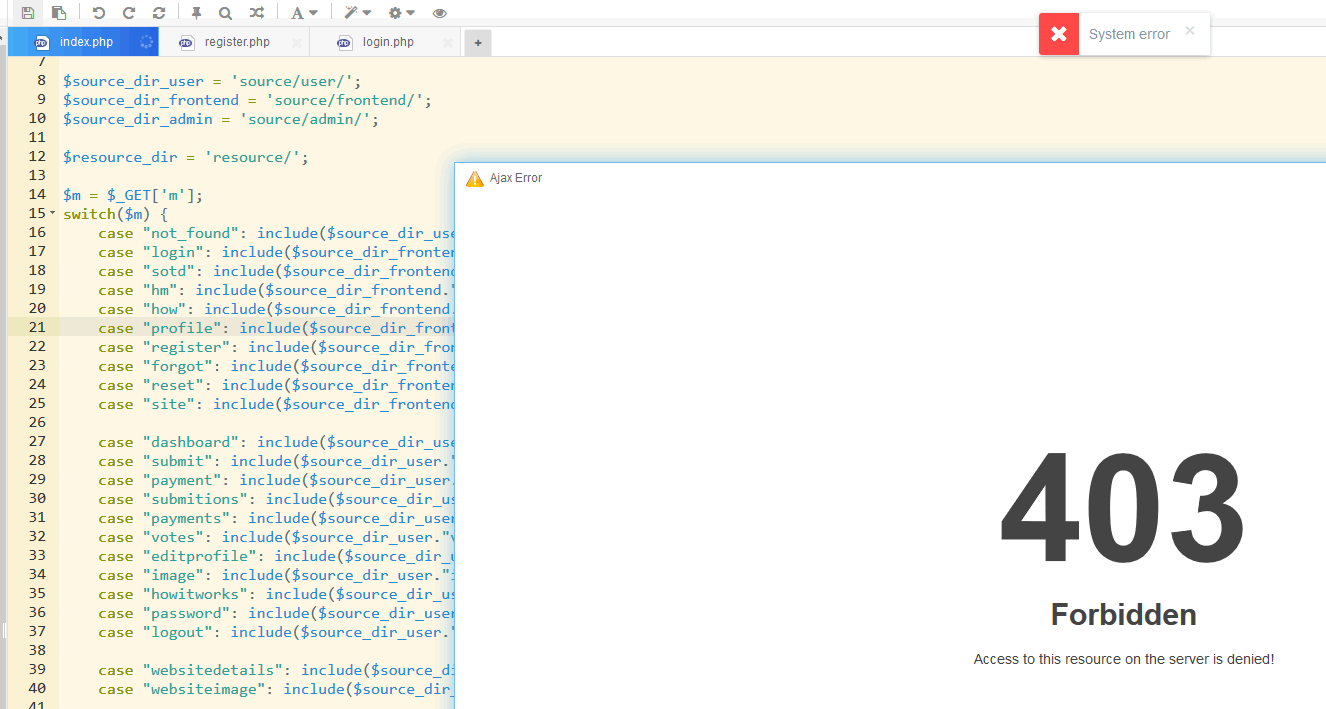
Task: Click the shuffle icon in the toolbar
Action: point(256,13)
